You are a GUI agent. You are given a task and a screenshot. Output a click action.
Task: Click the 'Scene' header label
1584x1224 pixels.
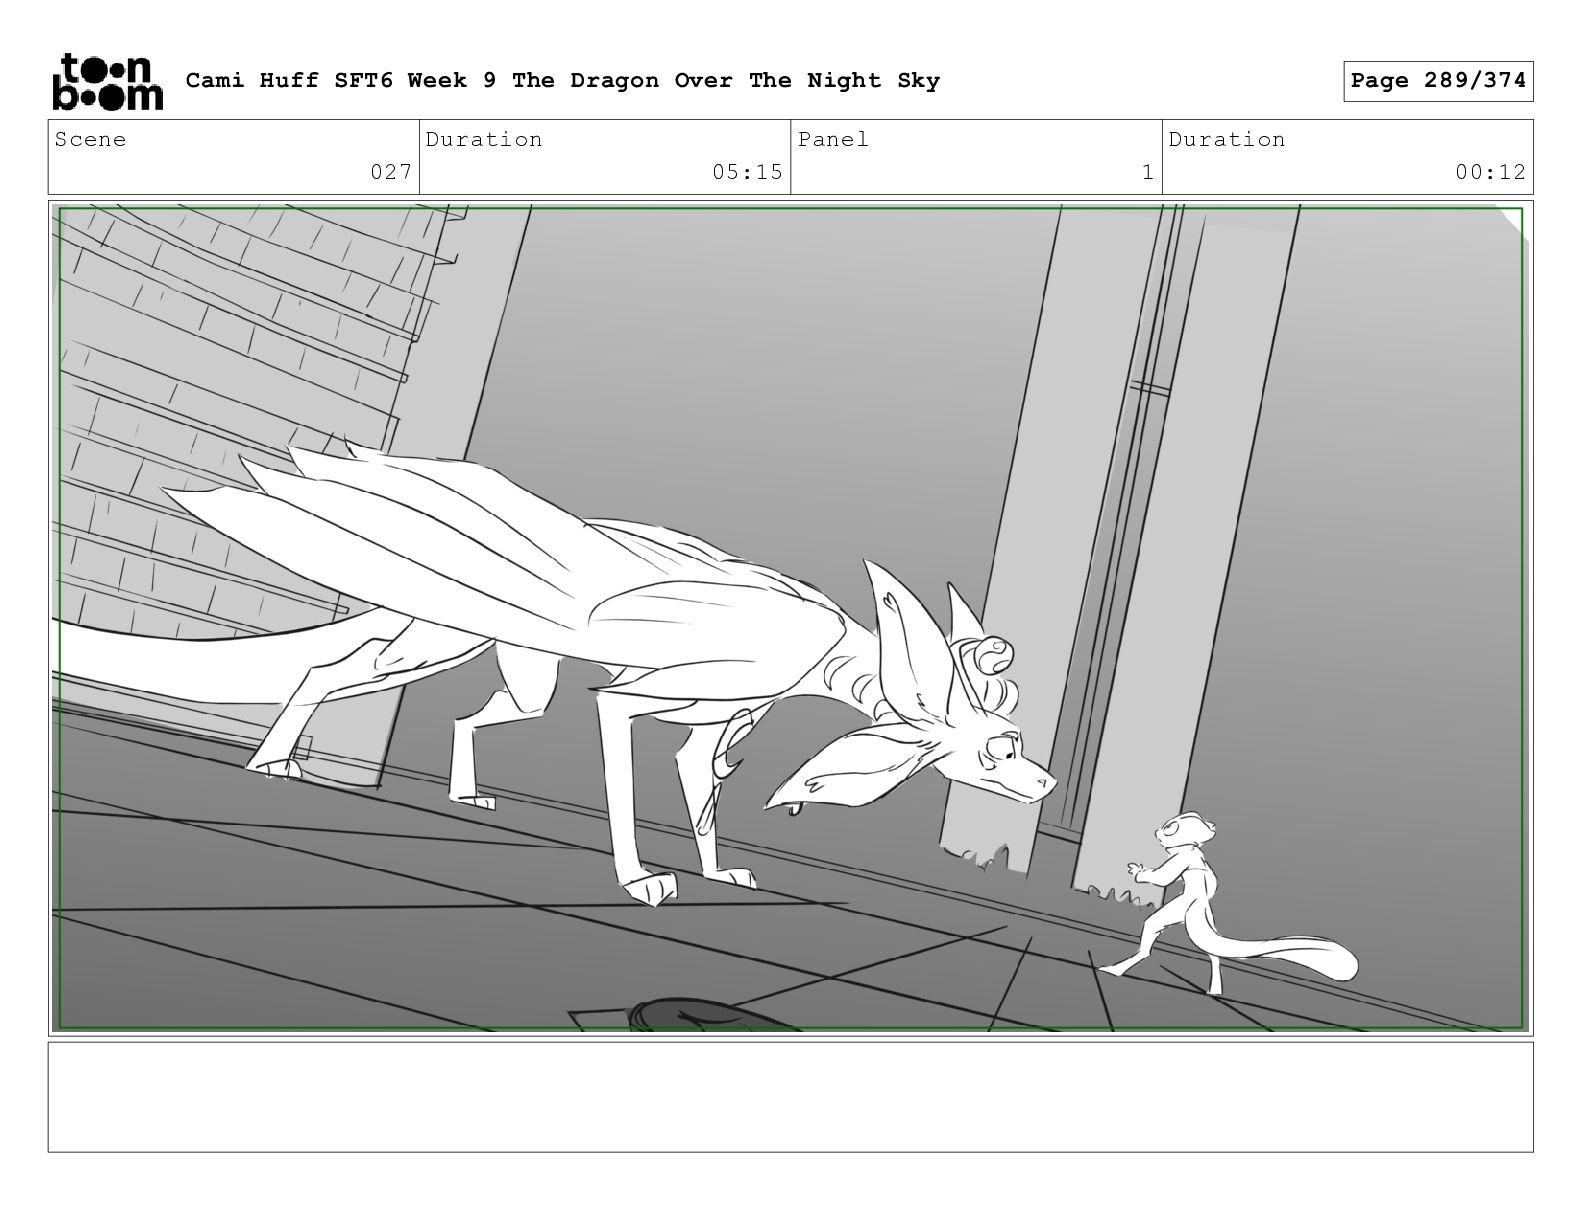pyautogui.click(x=91, y=140)
